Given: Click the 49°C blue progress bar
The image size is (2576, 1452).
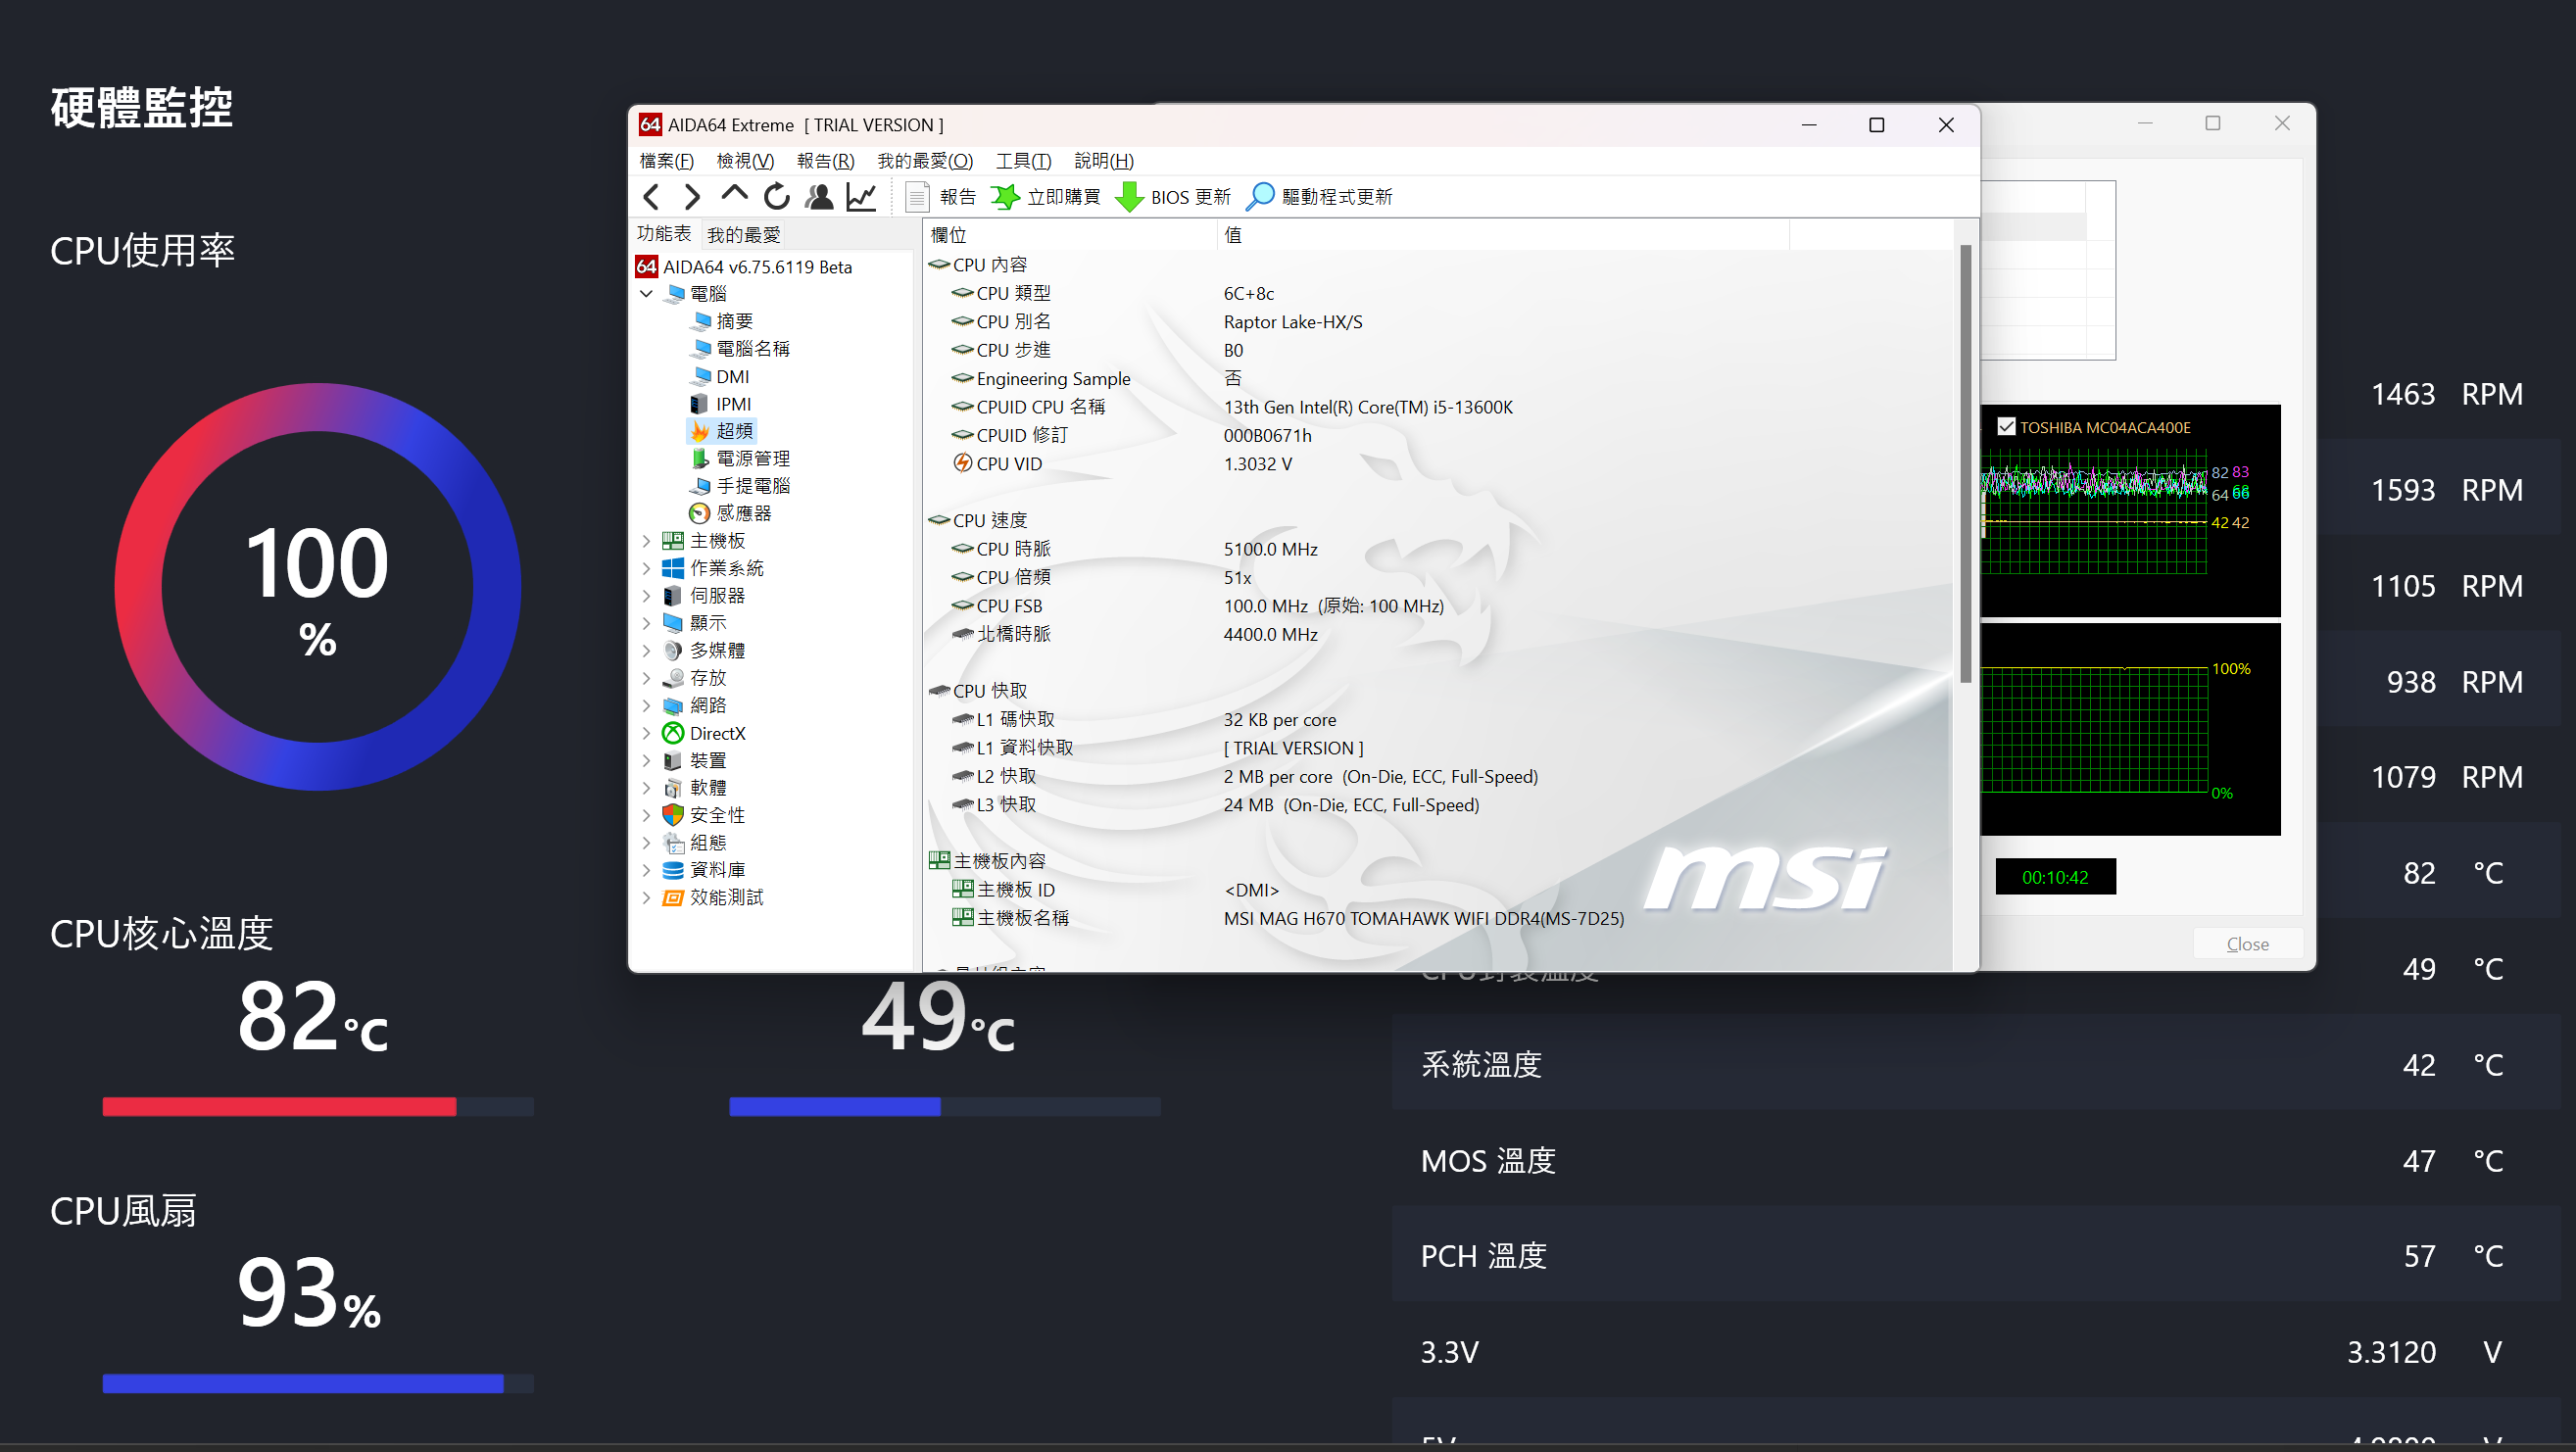Looking at the screenshot, I should 945,1106.
